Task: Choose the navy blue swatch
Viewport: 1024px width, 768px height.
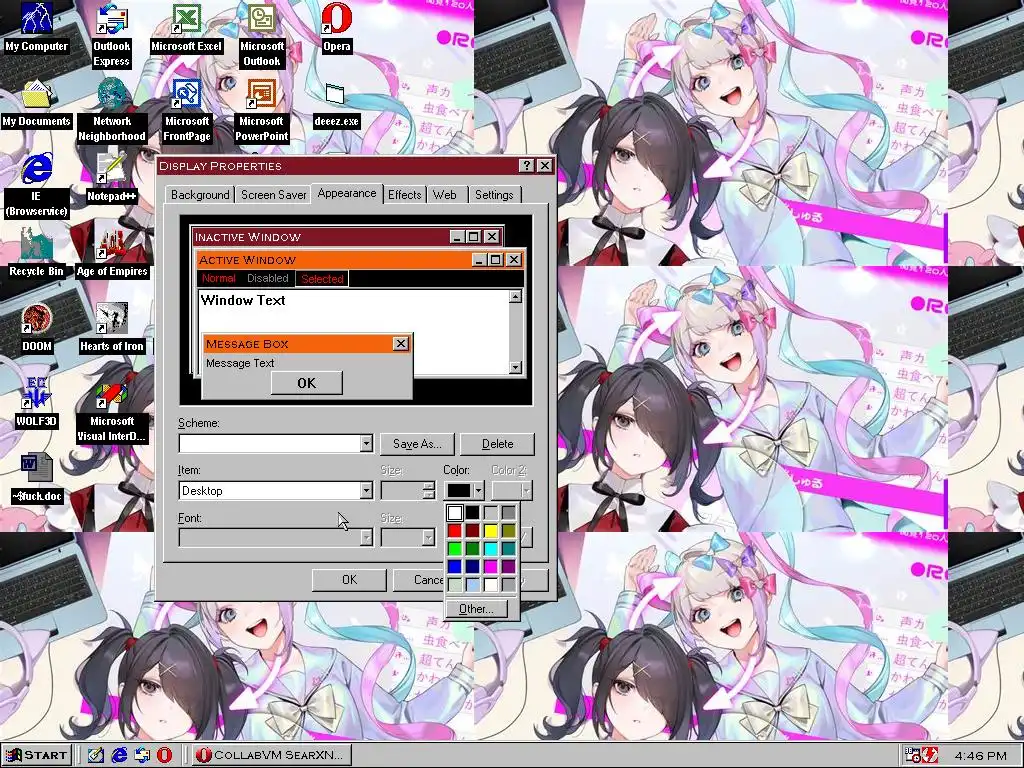Action: pyautogui.click(x=472, y=567)
